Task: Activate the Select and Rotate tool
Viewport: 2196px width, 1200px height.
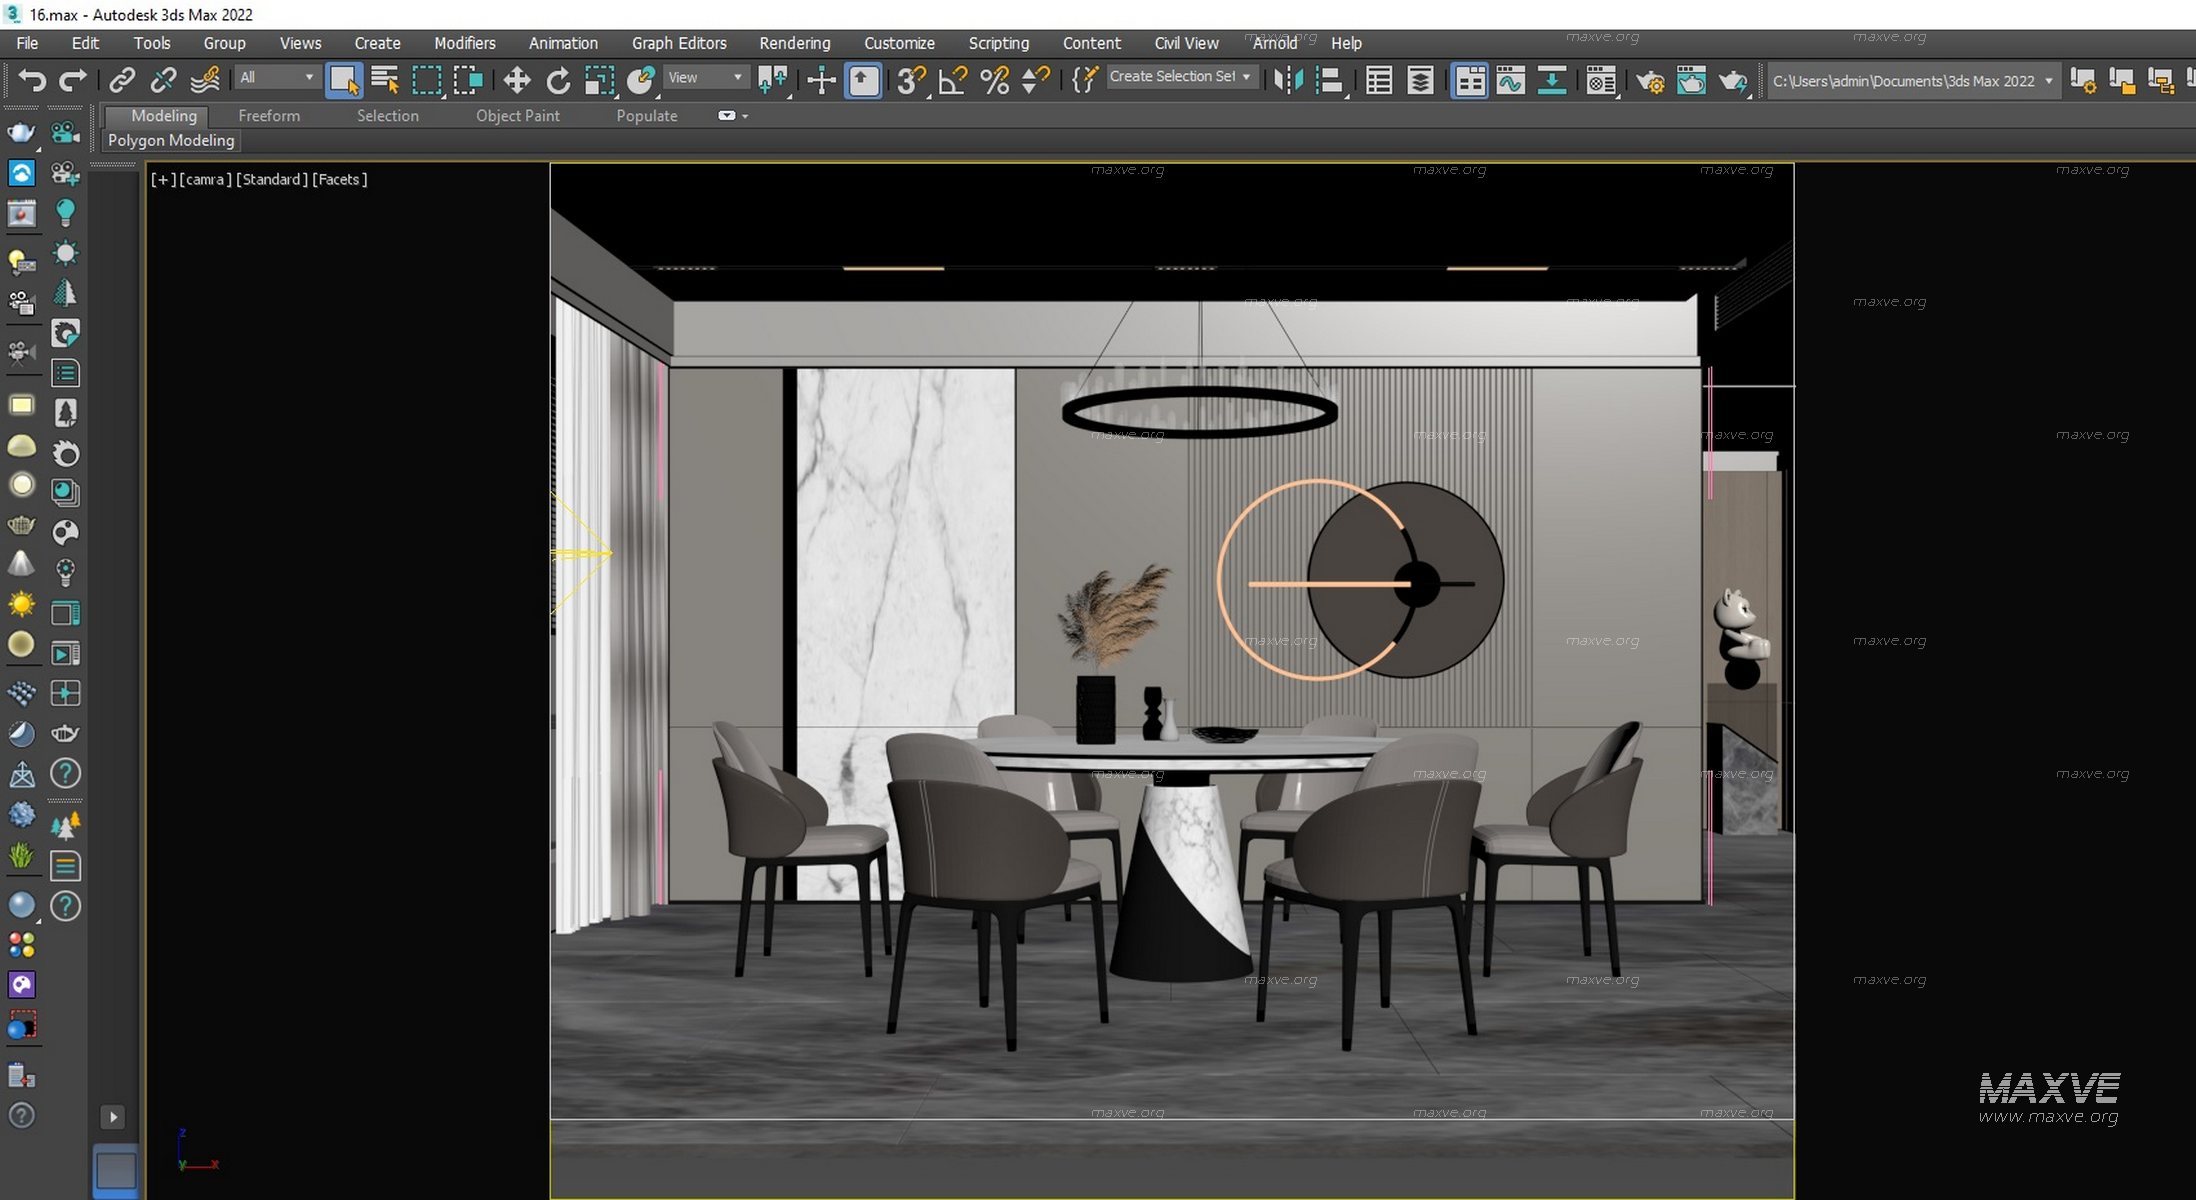Action: (x=557, y=80)
